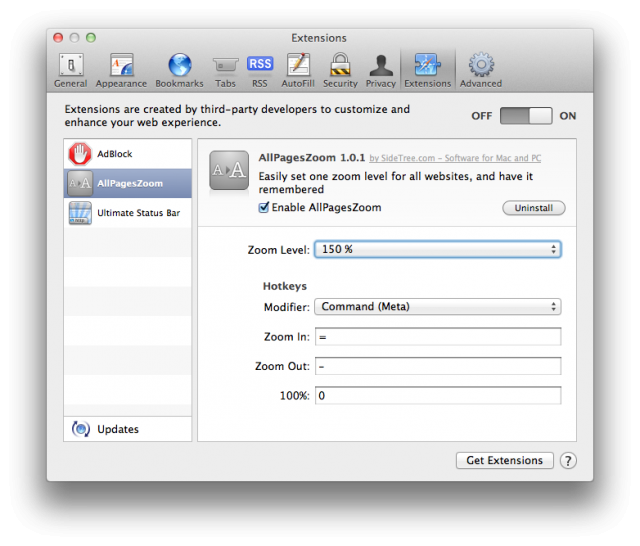Open the Privacy preferences pane
The image size is (640, 546).
click(381, 70)
